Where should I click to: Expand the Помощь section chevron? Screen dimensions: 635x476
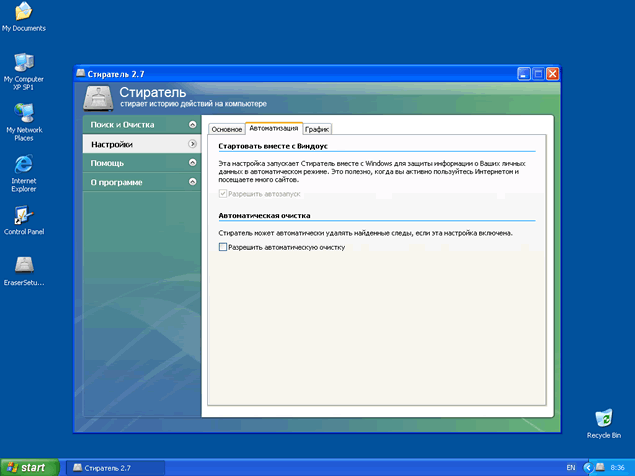(x=191, y=163)
